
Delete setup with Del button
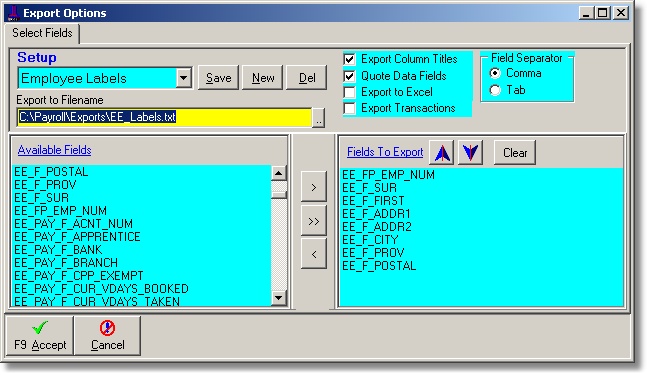pyautogui.click(x=307, y=78)
